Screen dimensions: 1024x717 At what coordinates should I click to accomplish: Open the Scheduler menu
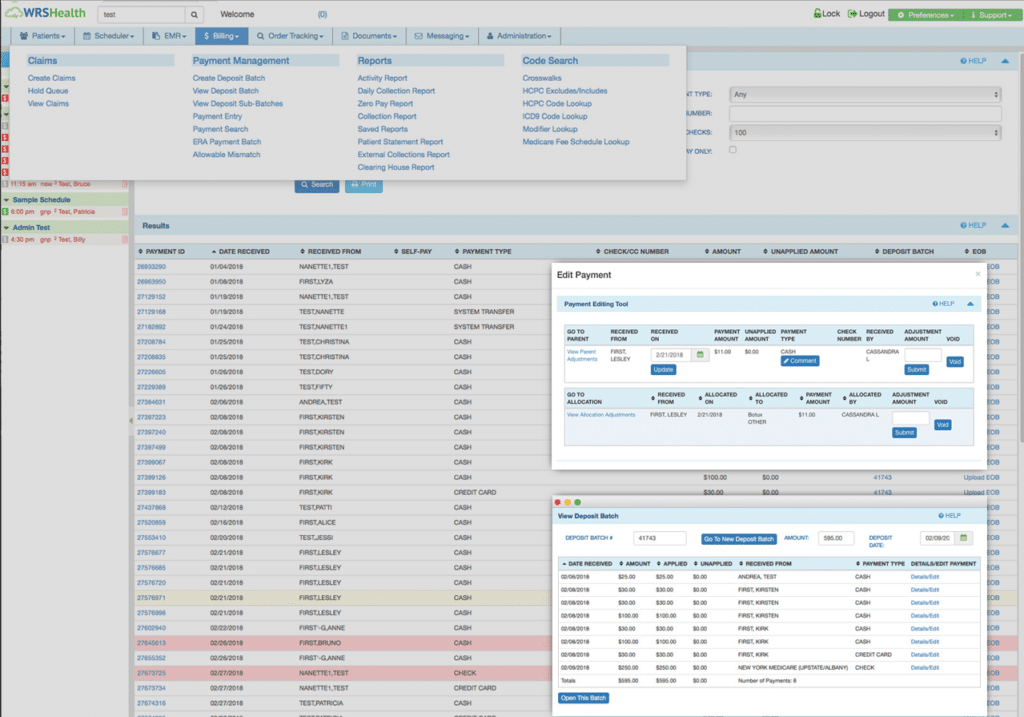108,36
